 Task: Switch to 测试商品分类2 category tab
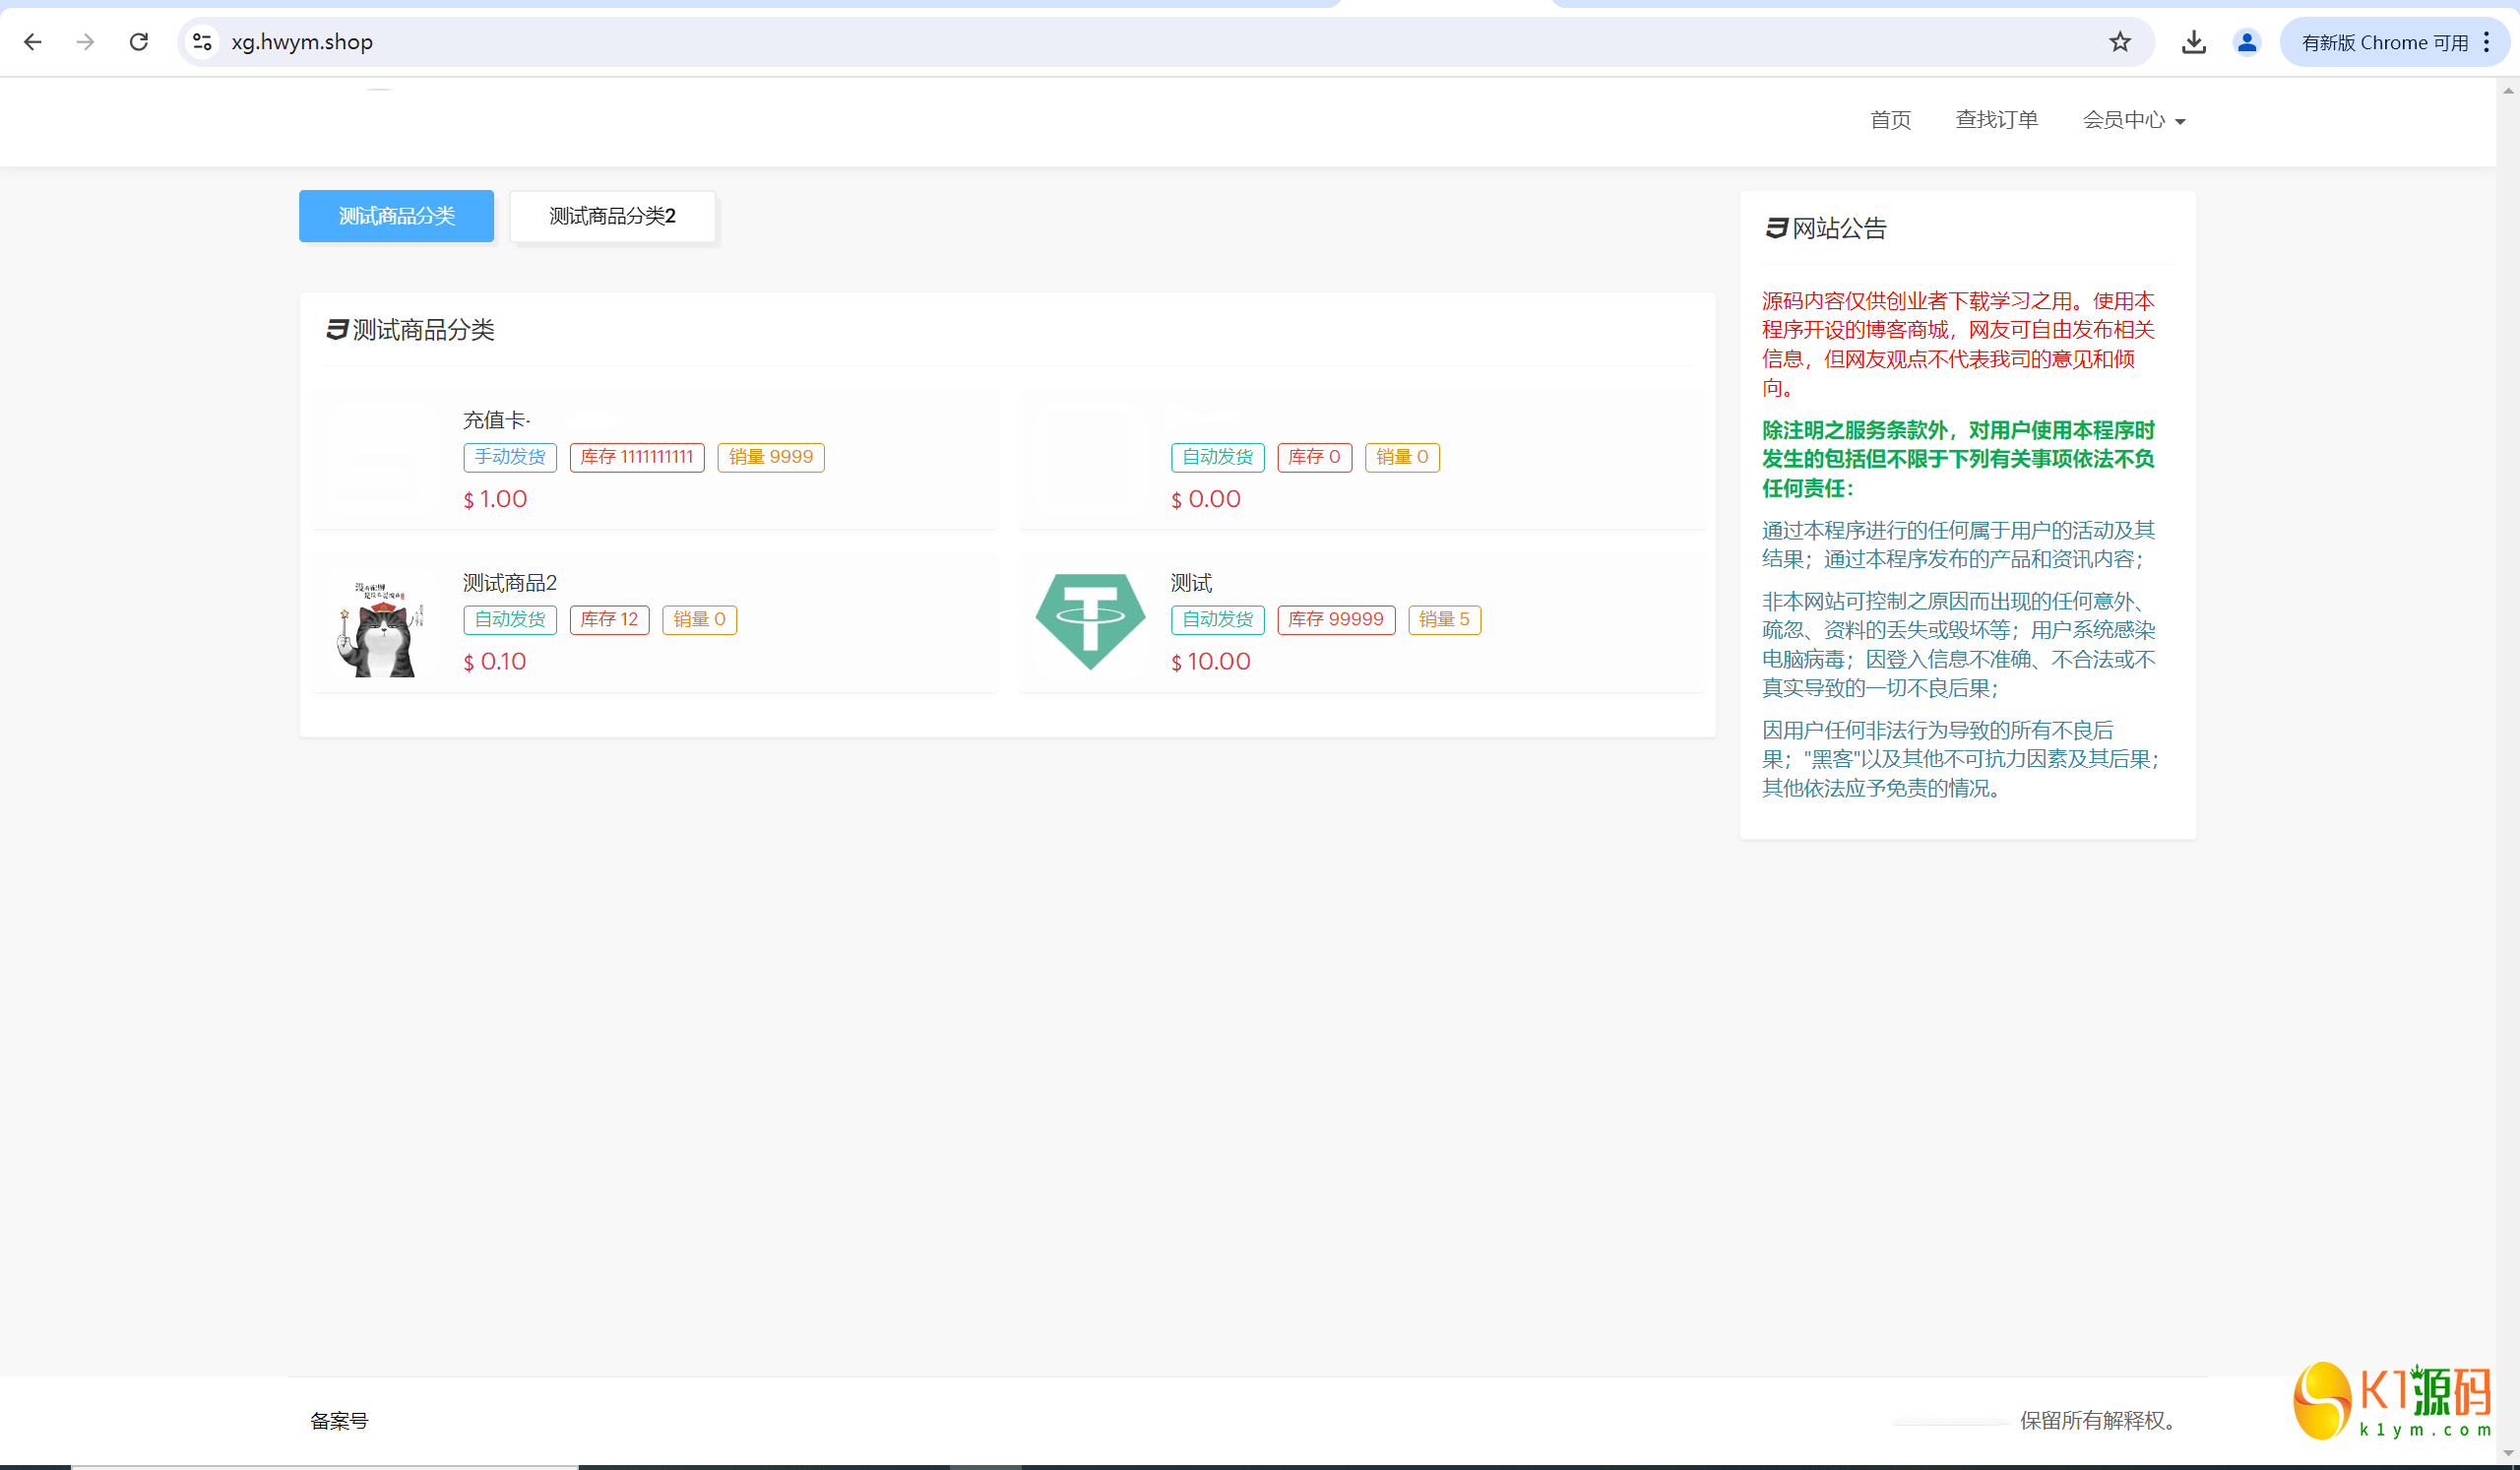click(x=612, y=216)
